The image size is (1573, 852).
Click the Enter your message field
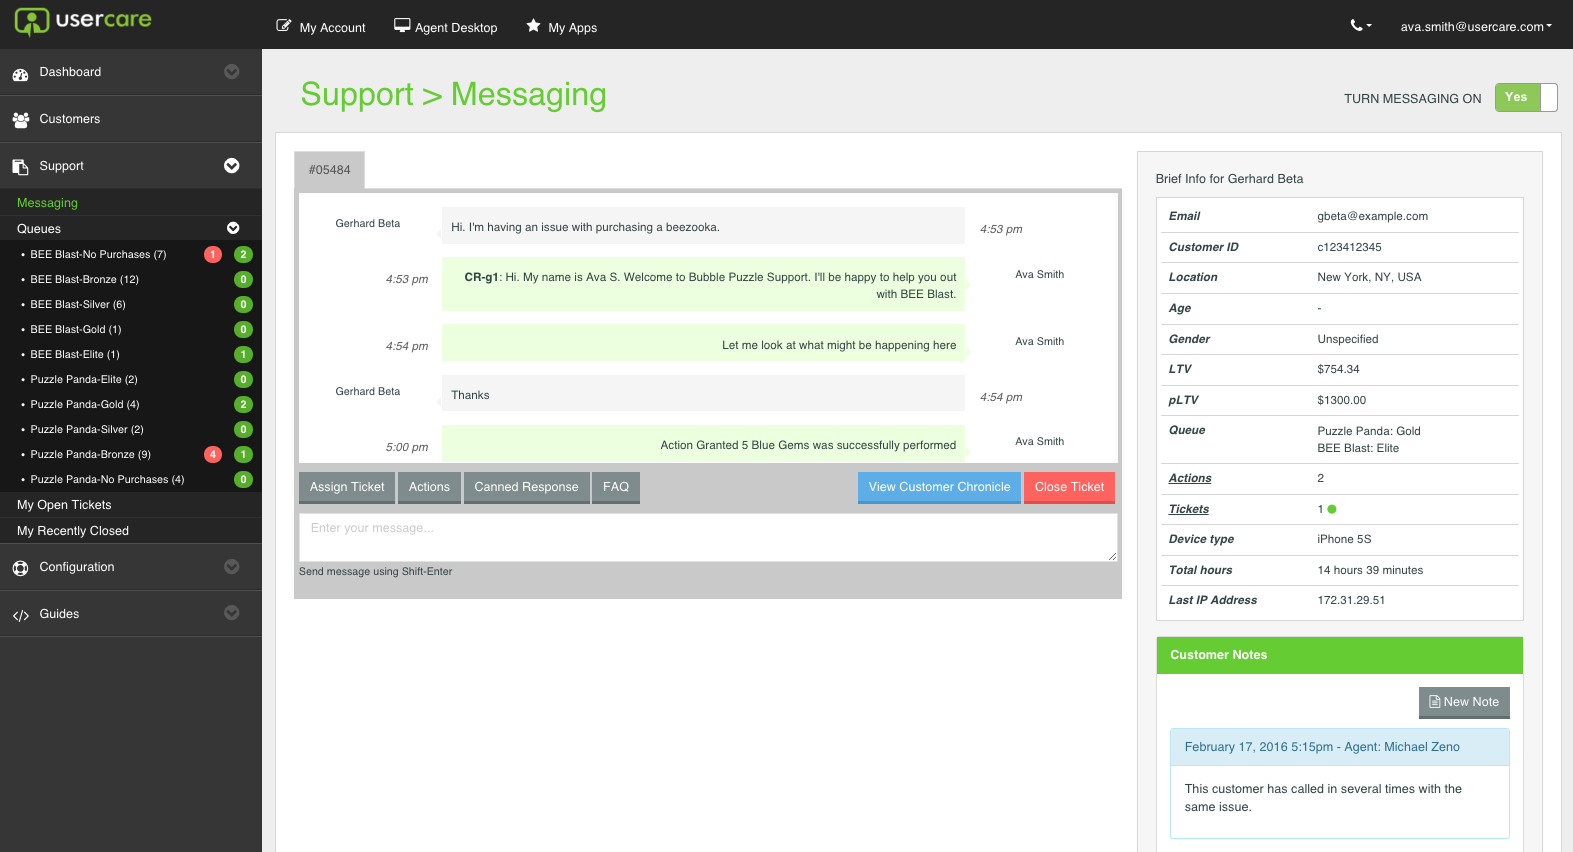[708, 537]
